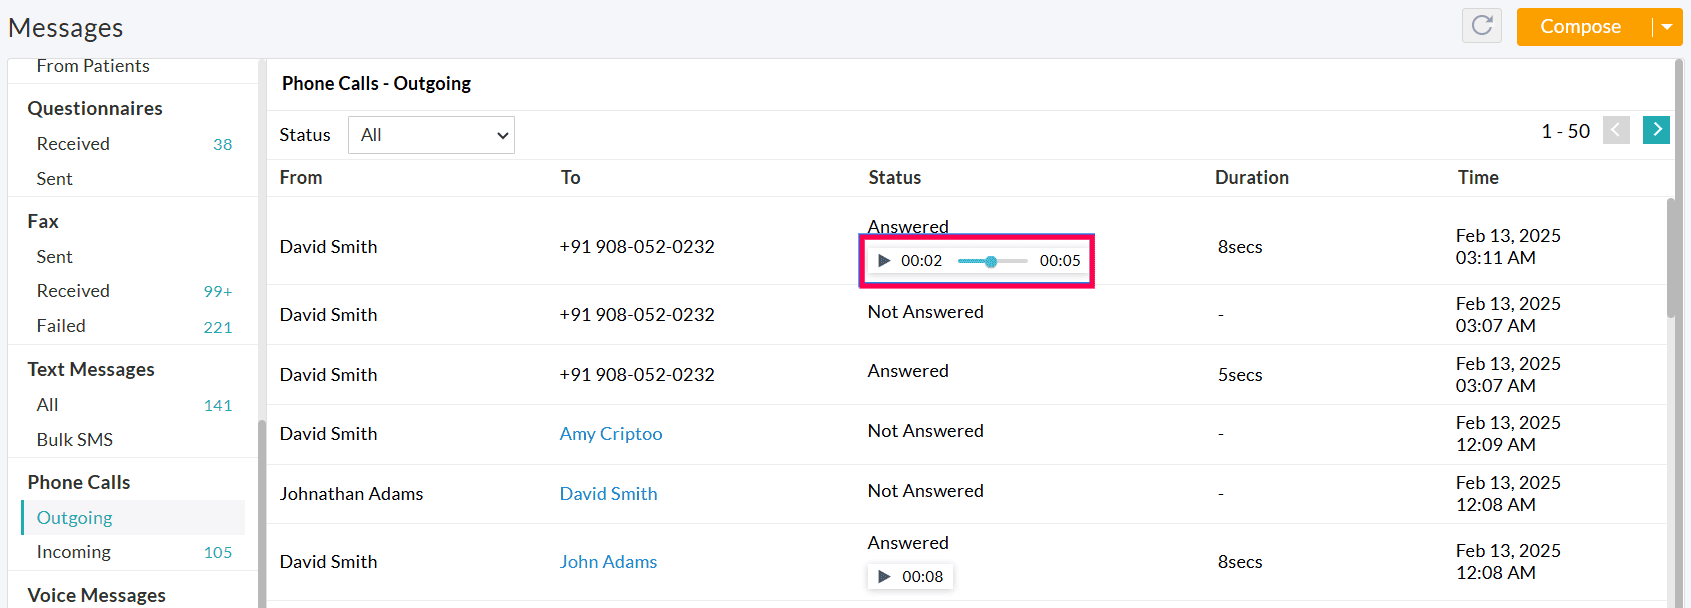Play the 00:08 John Adams recording
1691x608 pixels.
pos(884,577)
